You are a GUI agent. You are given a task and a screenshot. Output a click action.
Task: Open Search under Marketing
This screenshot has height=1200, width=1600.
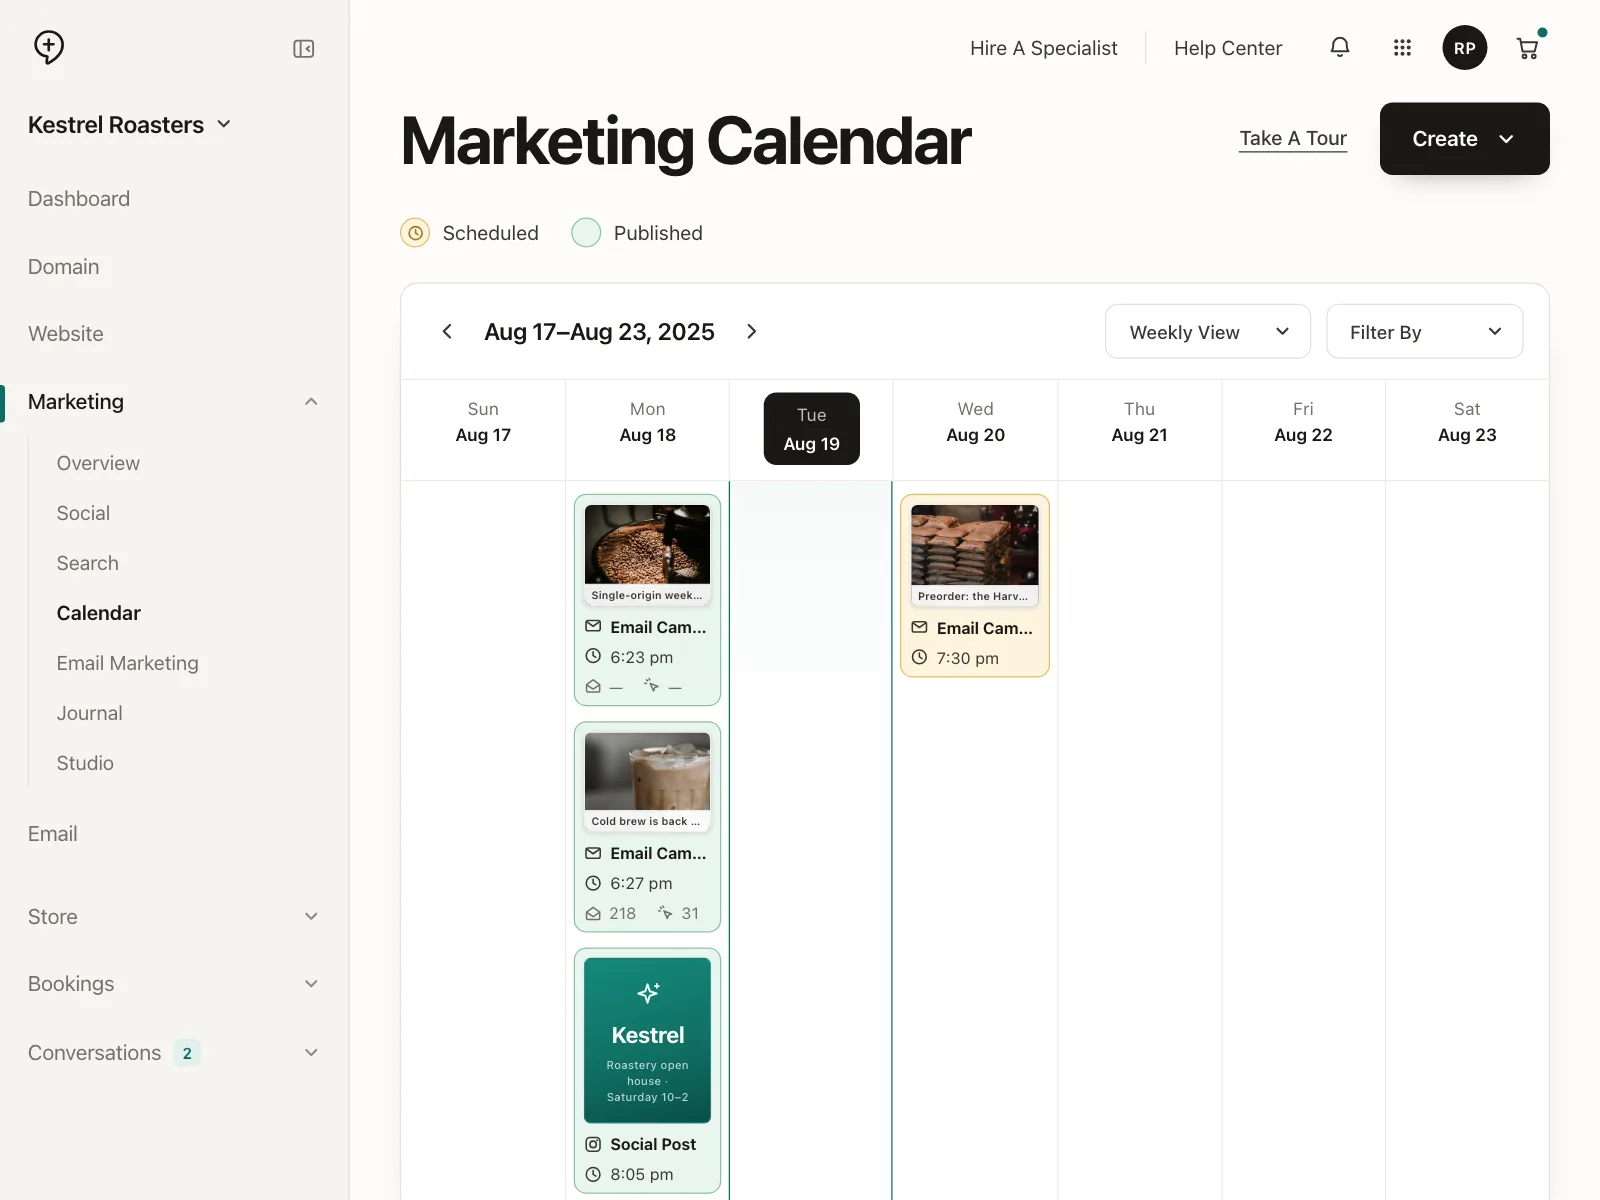click(88, 563)
